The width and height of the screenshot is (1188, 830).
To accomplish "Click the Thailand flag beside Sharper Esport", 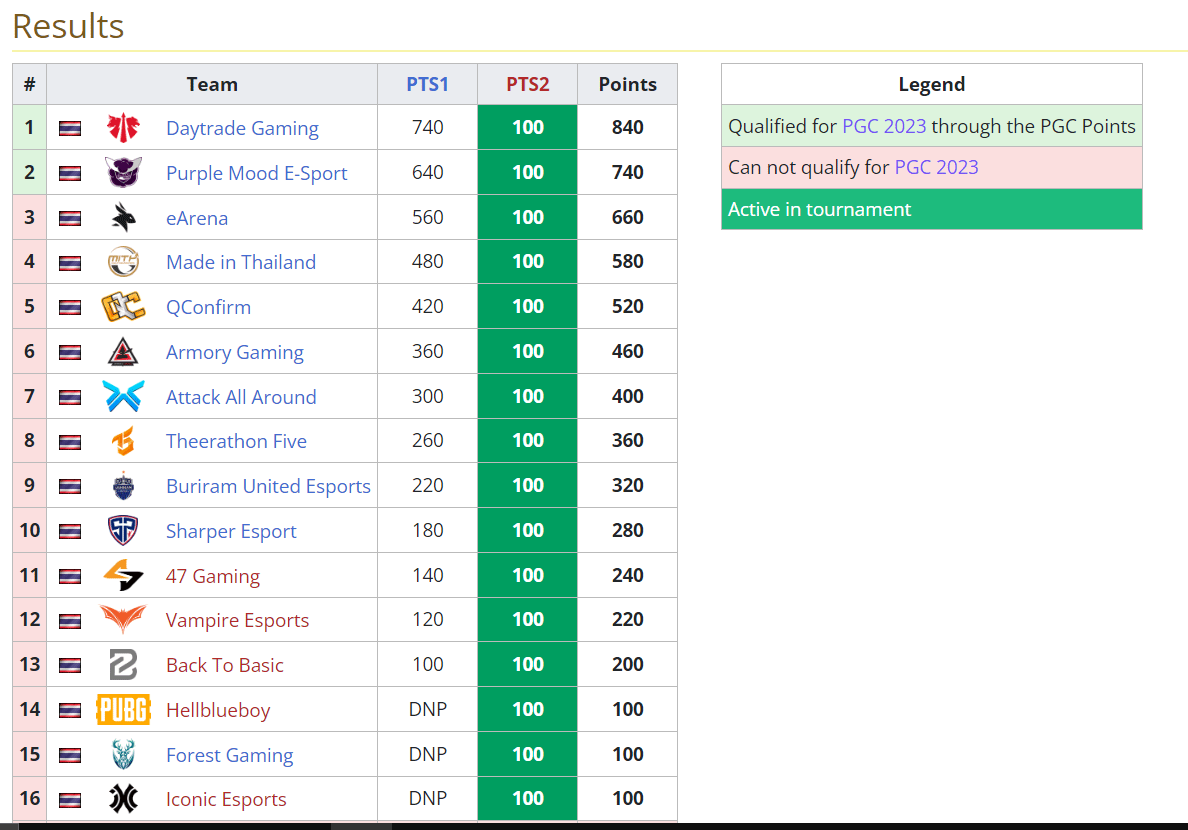I will click(x=70, y=531).
